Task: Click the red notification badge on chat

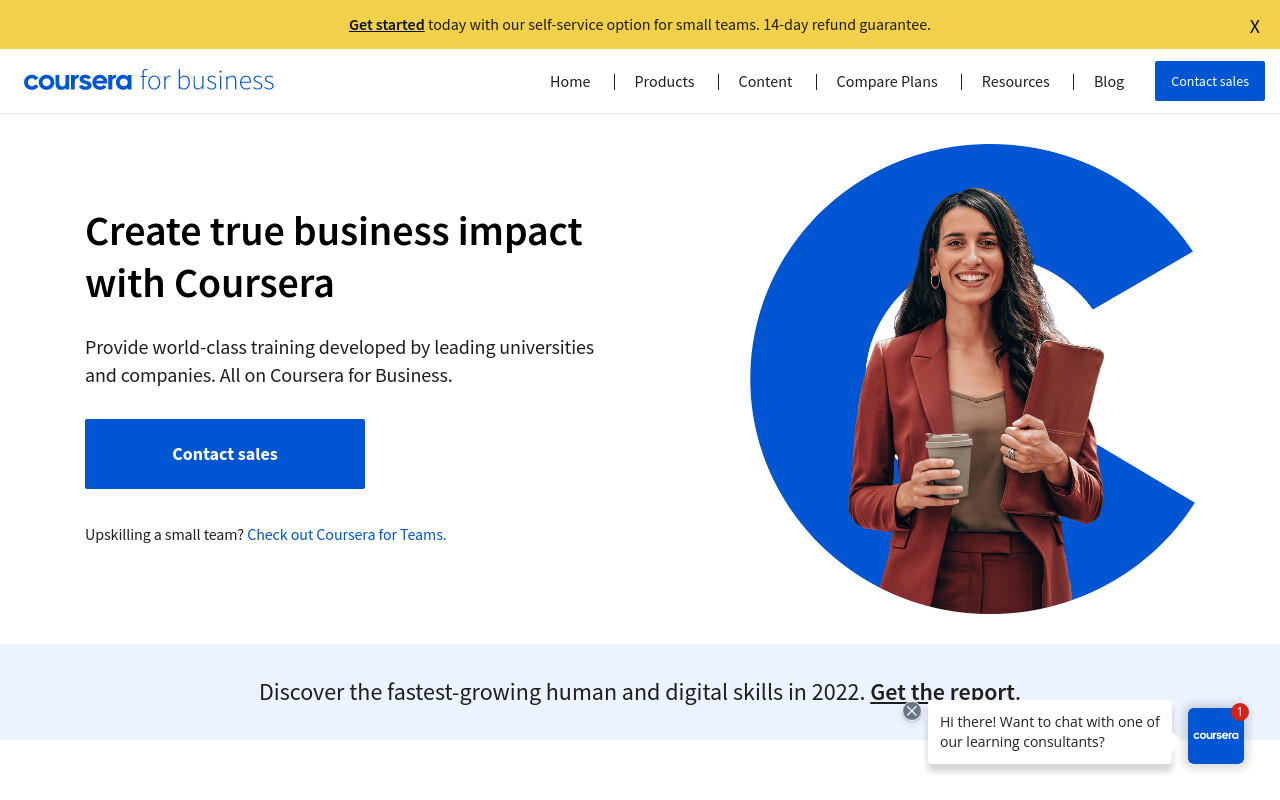Action: (1240, 712)
